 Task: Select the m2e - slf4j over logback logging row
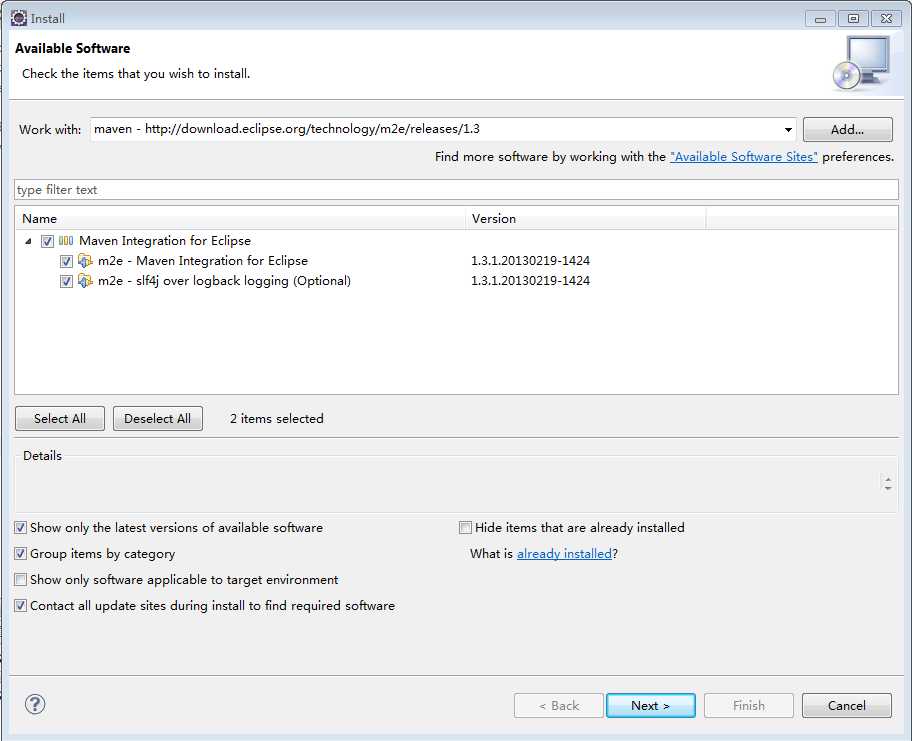[x=225, y=281]
